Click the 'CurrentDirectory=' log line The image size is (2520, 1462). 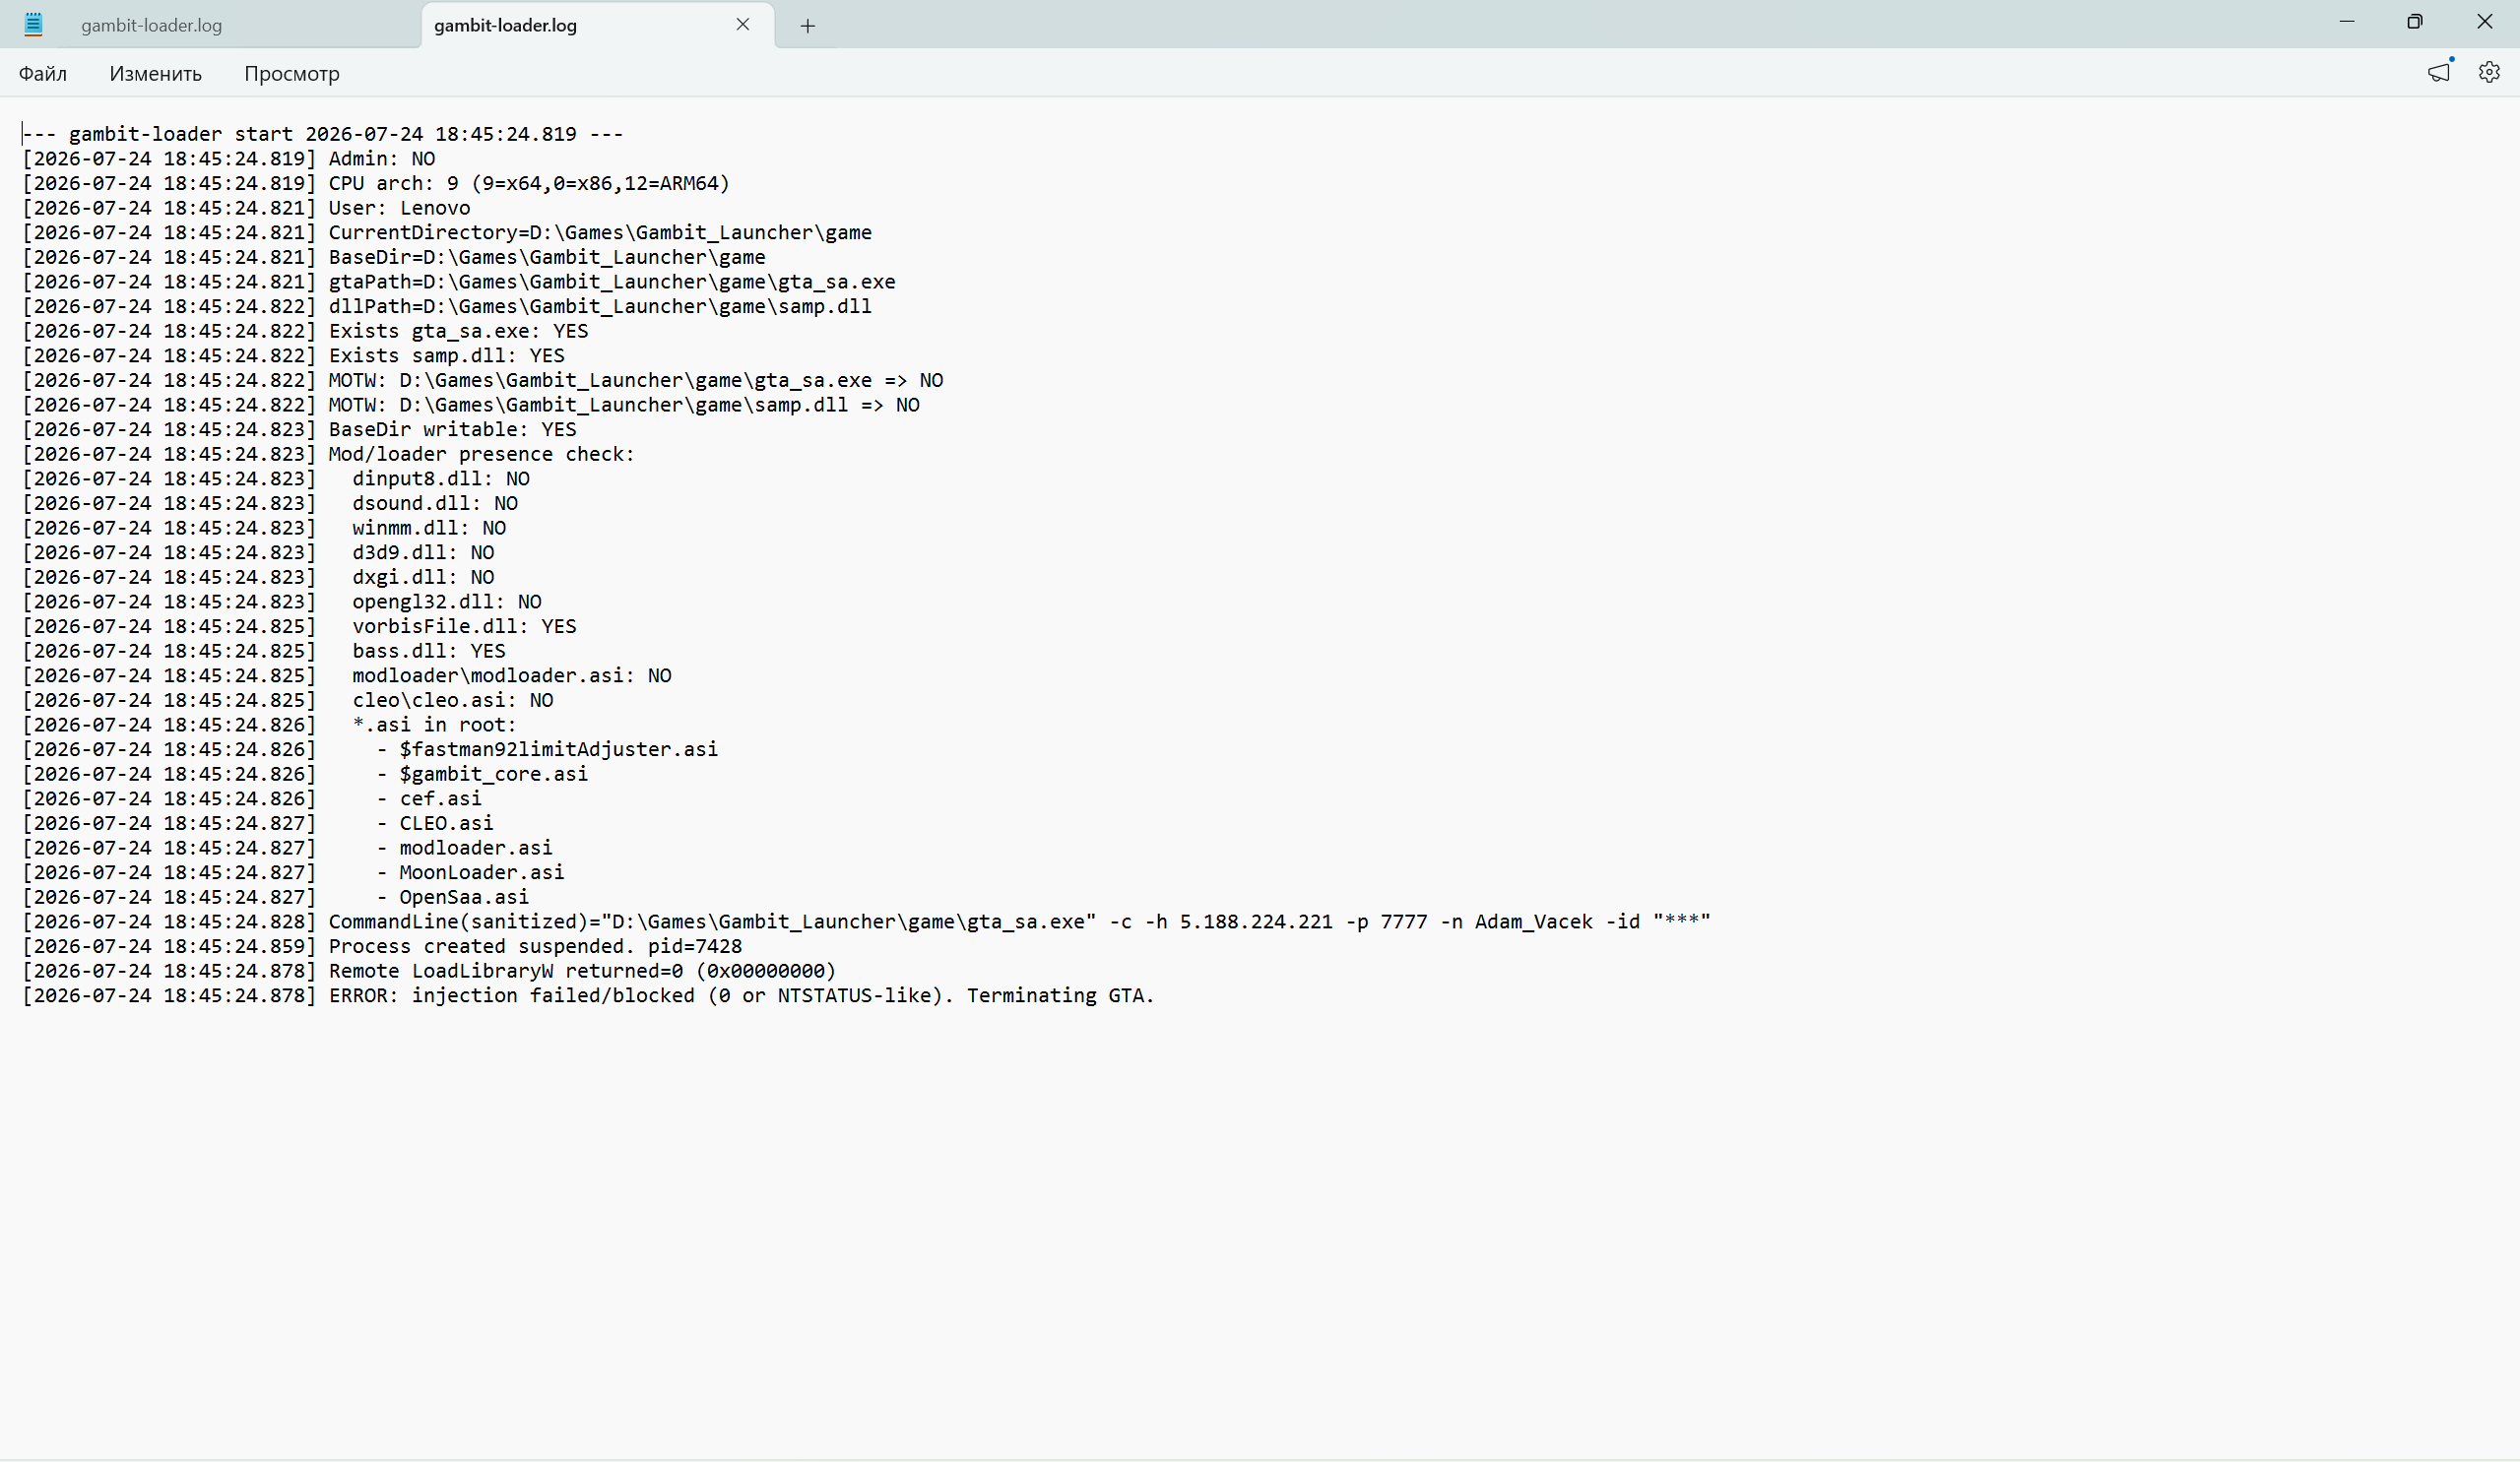(x=447, y=233)
